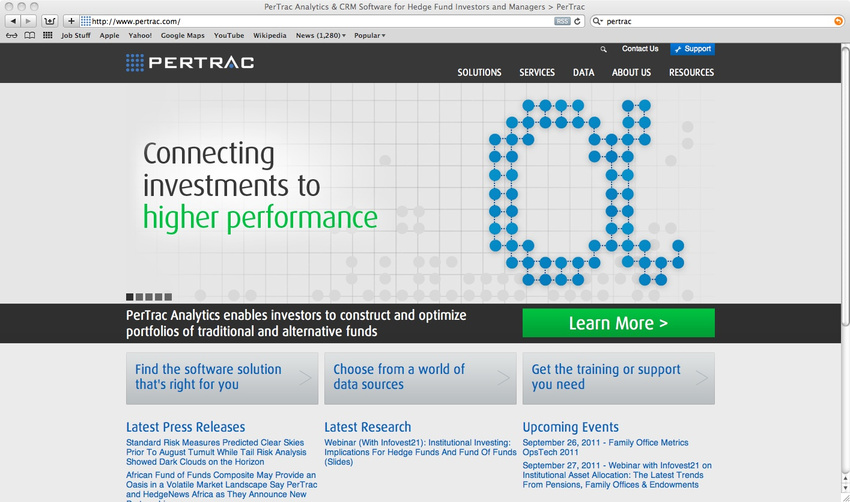Screen dimensions: 850x502
Task: Reload the page with the refresh icon
Action: pyautogui.click(x=577, y=21)
